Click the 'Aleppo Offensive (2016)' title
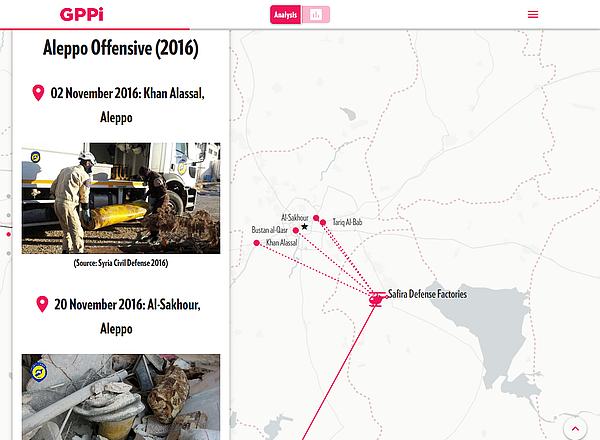 pyautogui.click(x=121, y=48)
